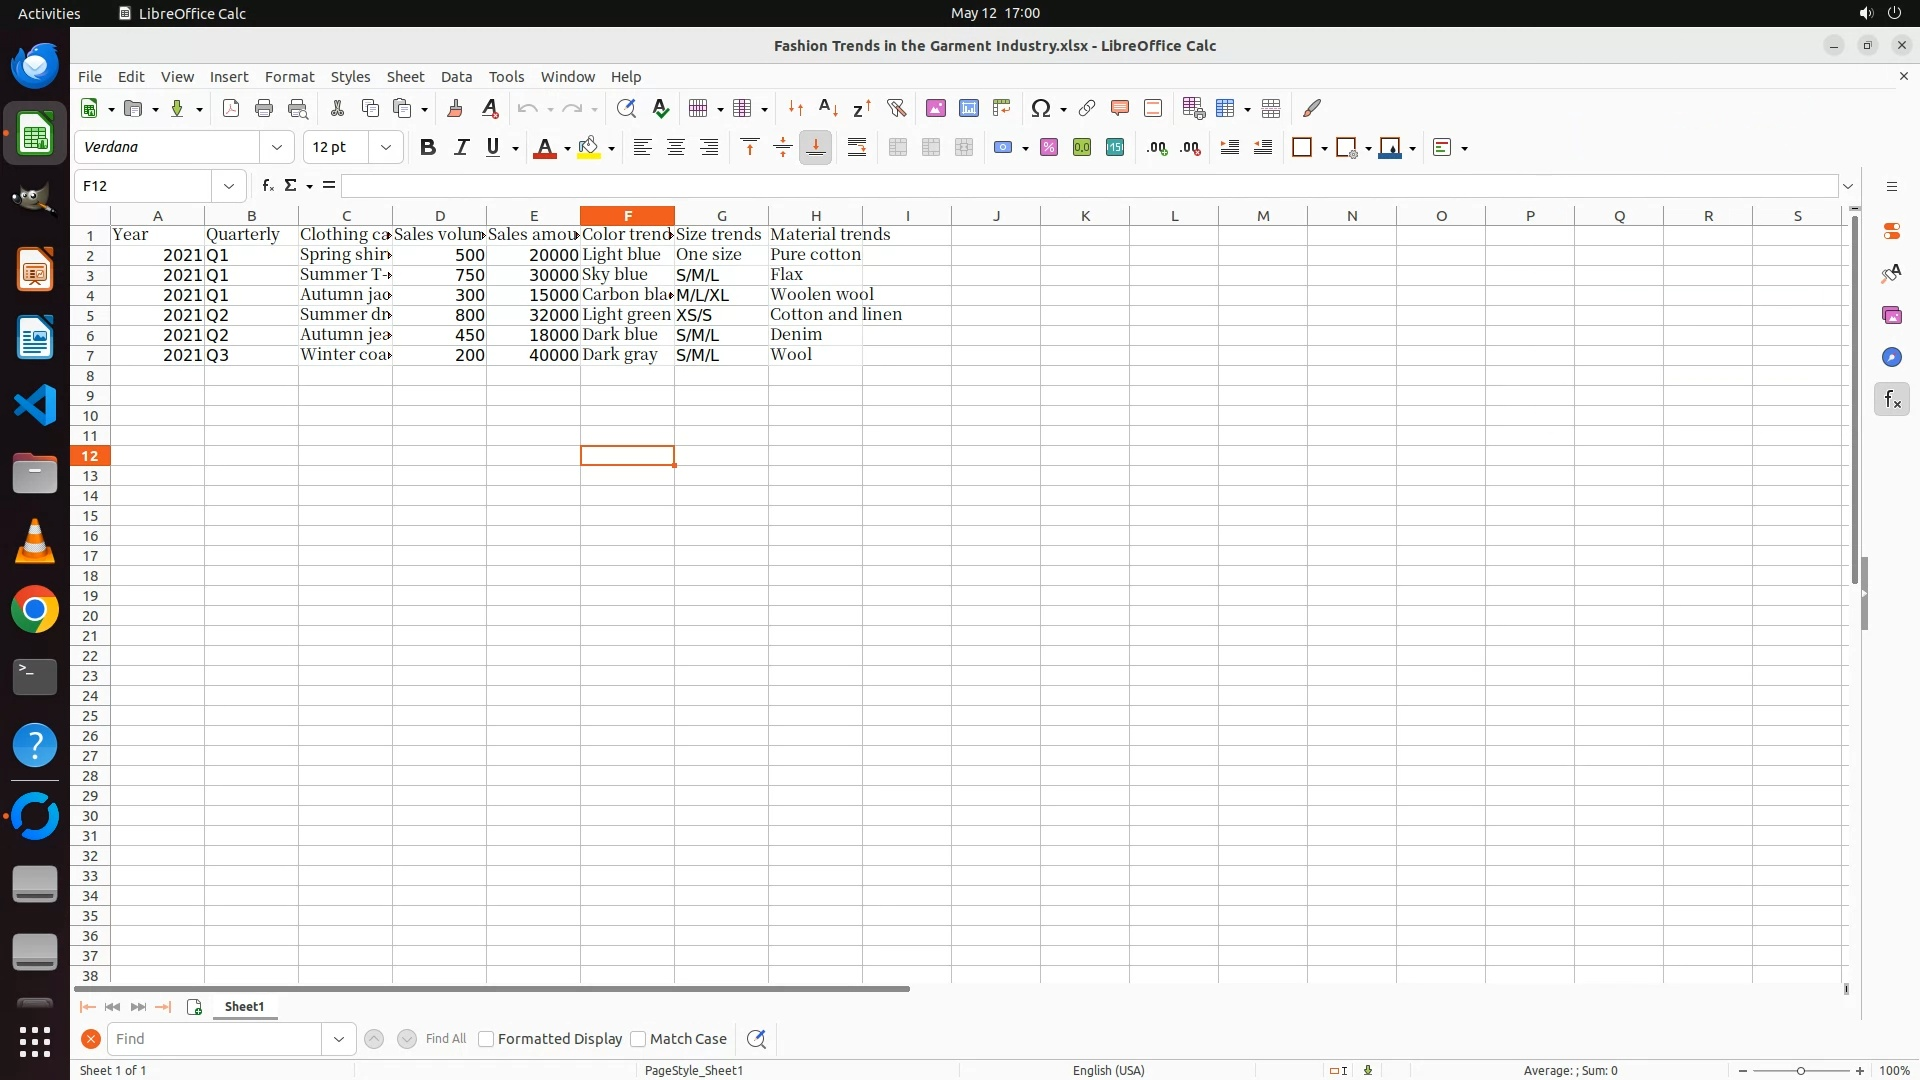Insert a special character with the Omega icon
The height and width of the screenshot is (1080, 1920).
1041,108
